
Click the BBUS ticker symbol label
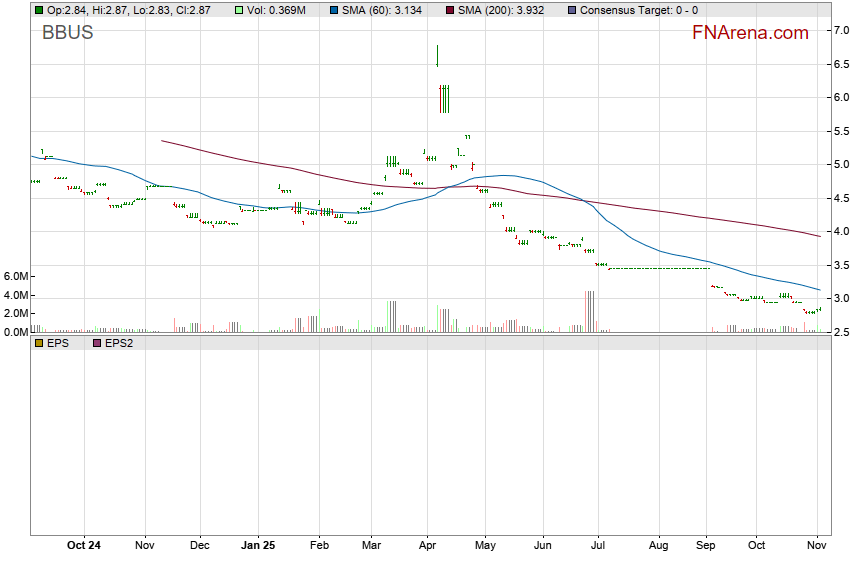pos(68,33)
